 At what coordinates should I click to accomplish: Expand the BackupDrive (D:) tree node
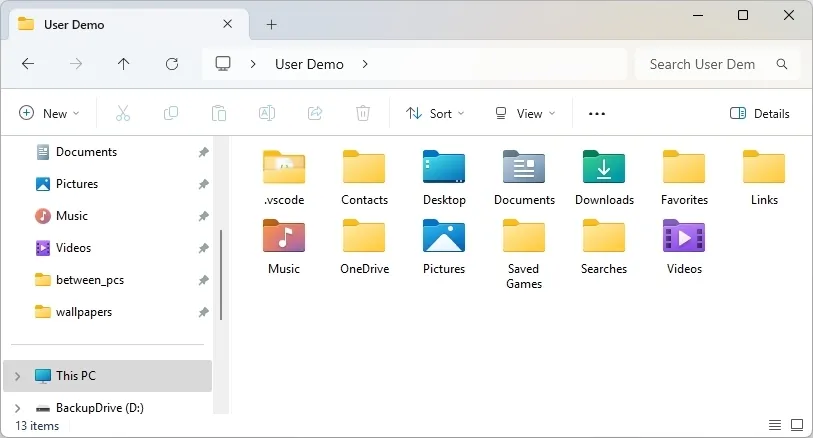tap(18, 408)
